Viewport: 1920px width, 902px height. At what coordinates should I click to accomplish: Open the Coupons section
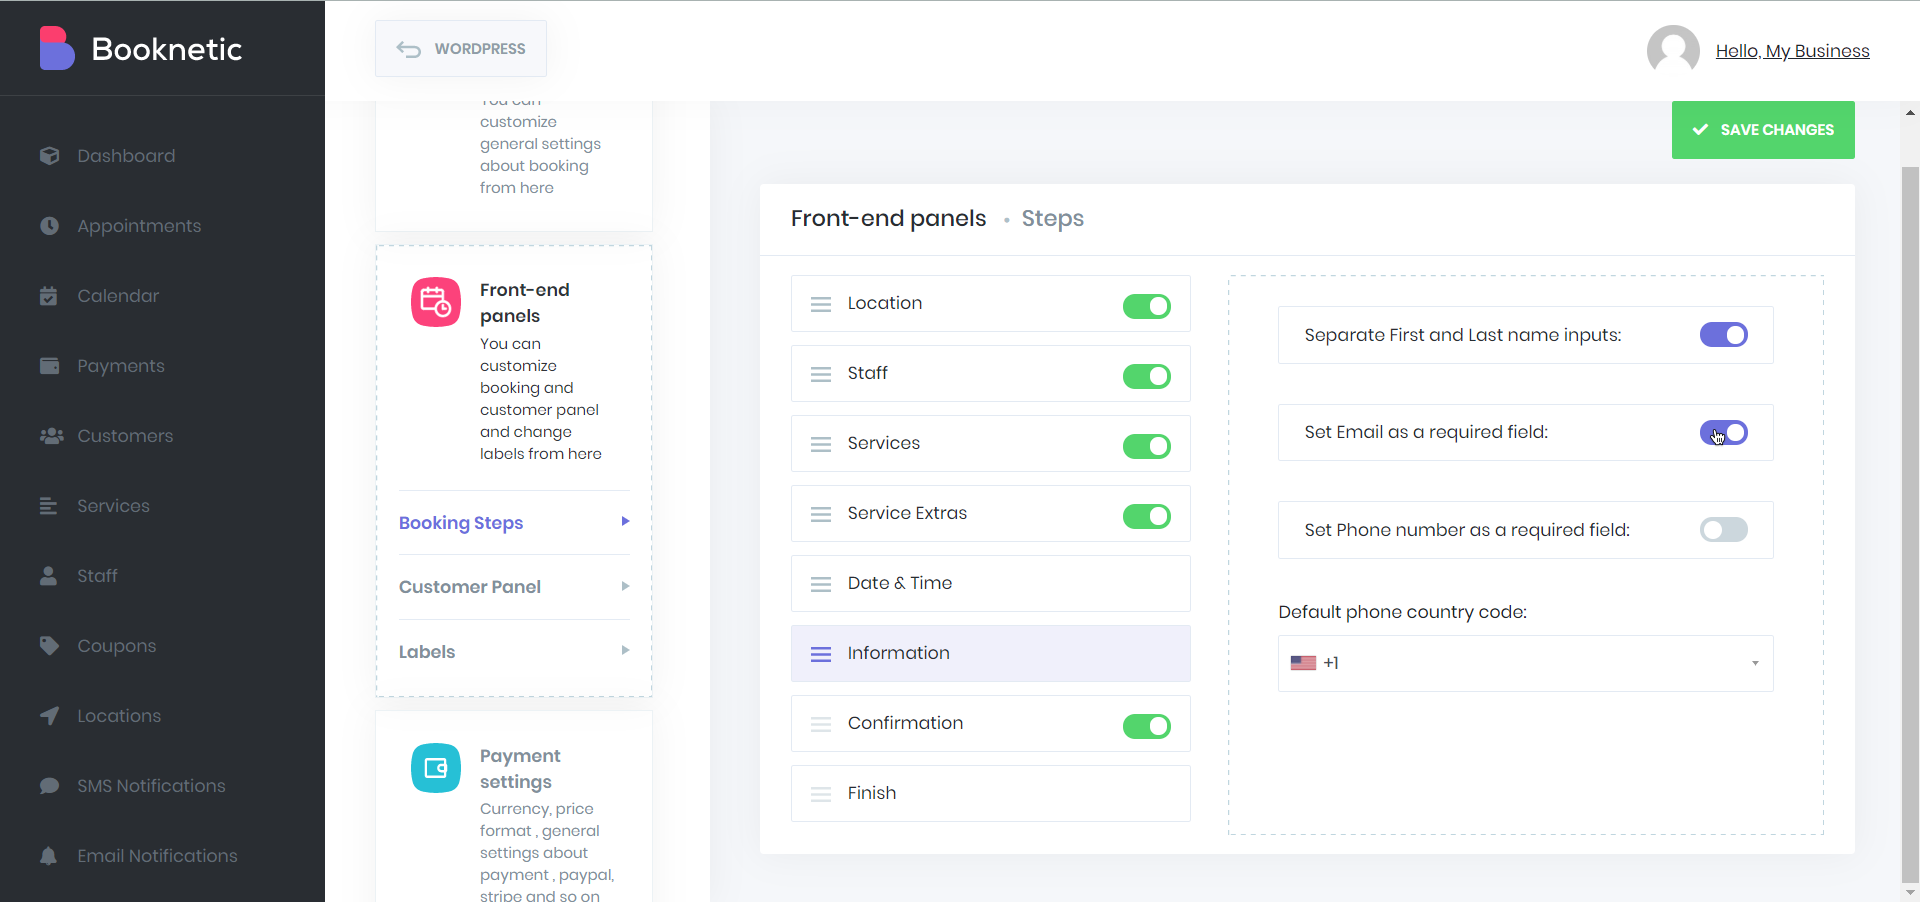pyautogui.click(x=116, y=645)
